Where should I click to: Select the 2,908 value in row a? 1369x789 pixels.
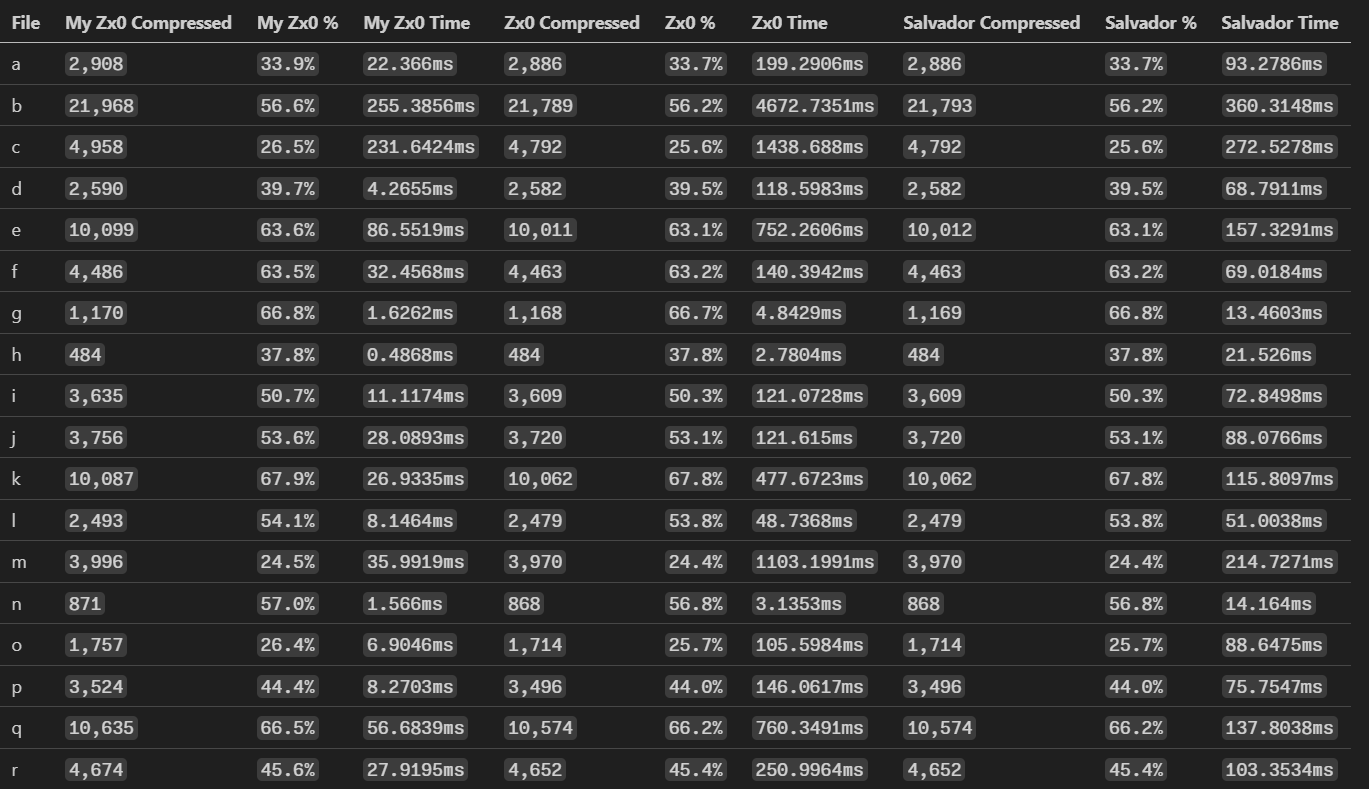pyautogui.click(x=96, y=64)
